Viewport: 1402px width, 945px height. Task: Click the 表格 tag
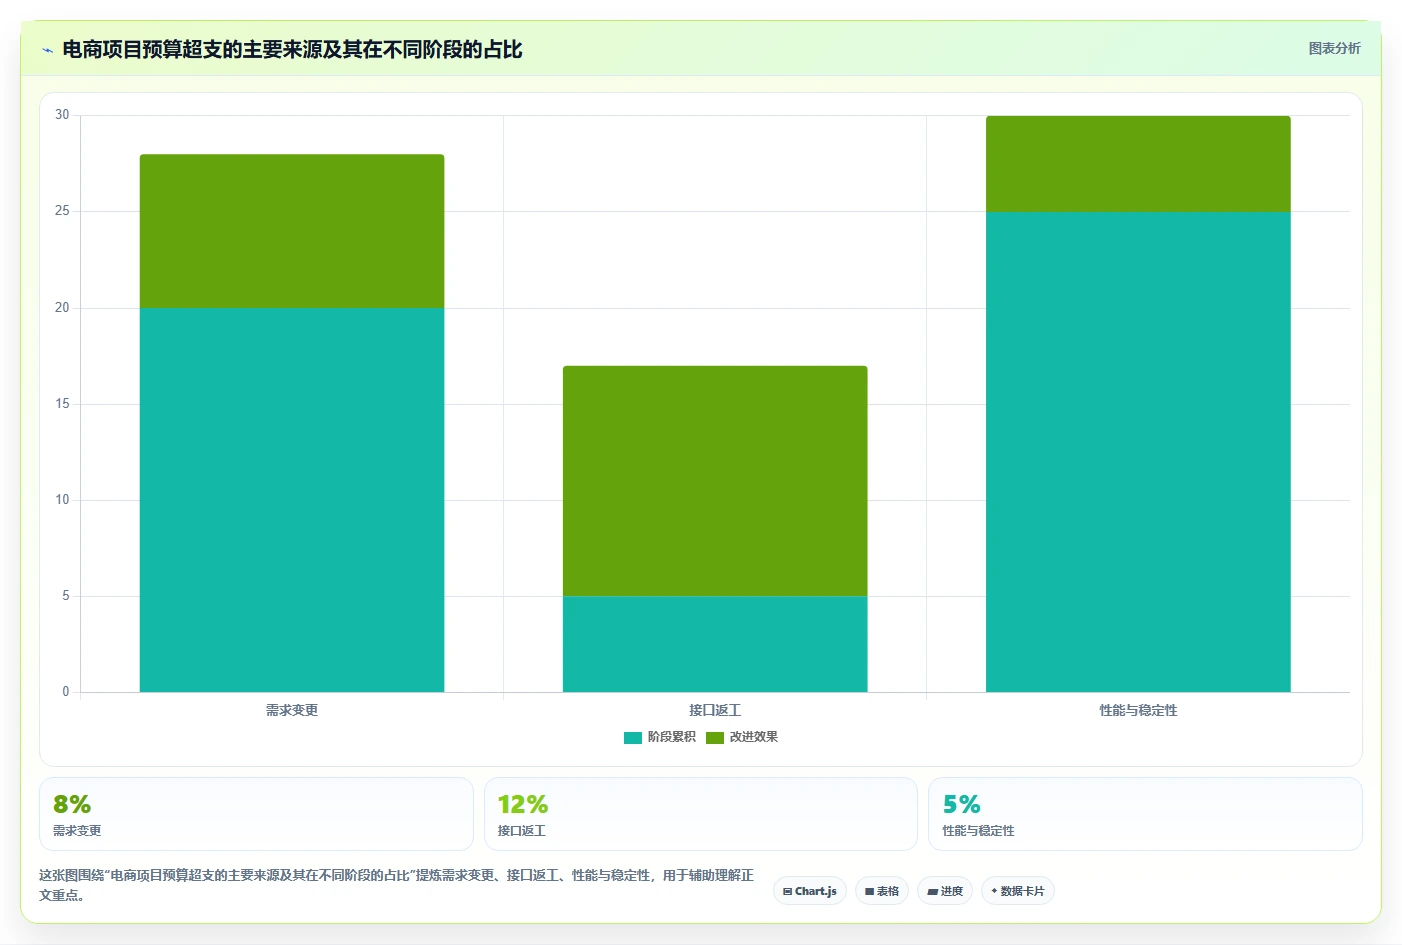tap(882, 891)
